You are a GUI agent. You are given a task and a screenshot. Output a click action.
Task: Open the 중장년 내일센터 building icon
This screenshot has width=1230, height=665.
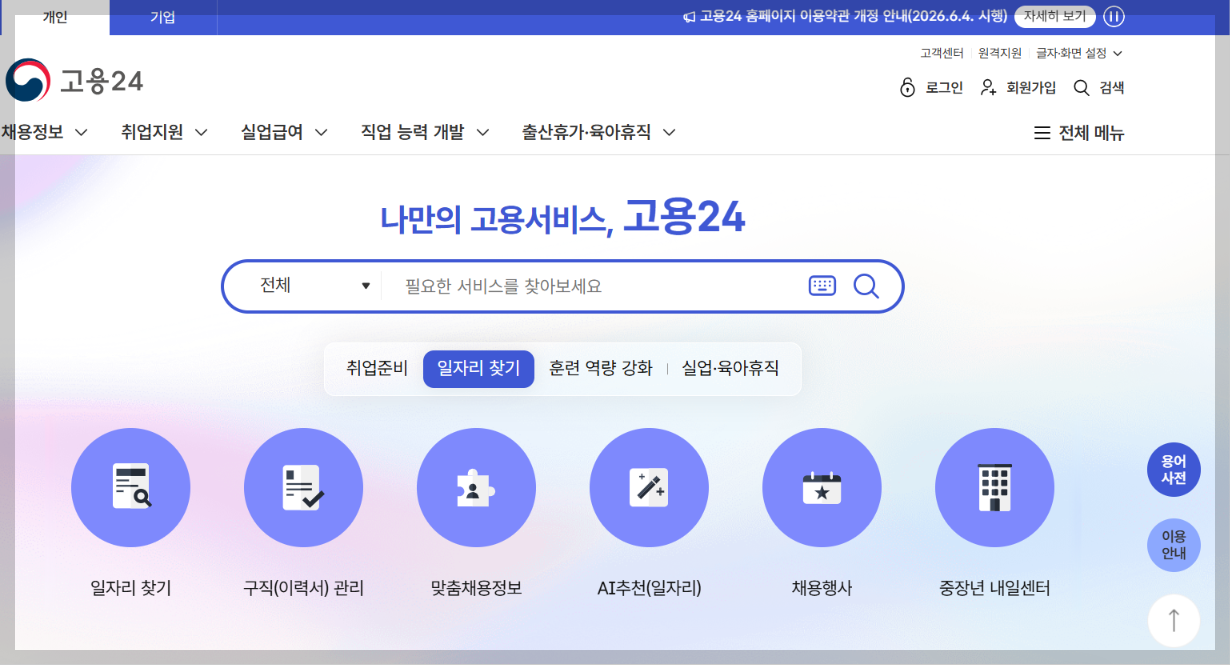[994, 488]
